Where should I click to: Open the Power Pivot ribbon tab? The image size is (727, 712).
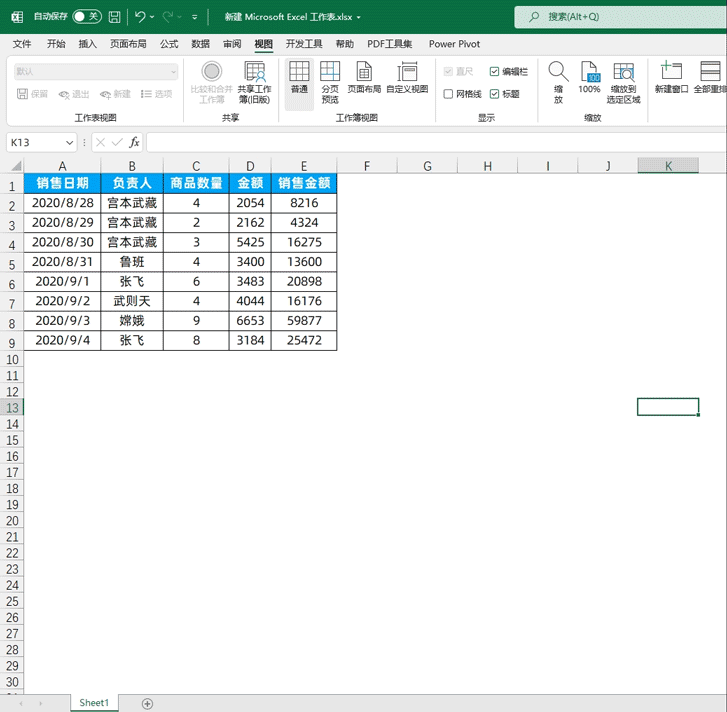click(x=454, y=44)
